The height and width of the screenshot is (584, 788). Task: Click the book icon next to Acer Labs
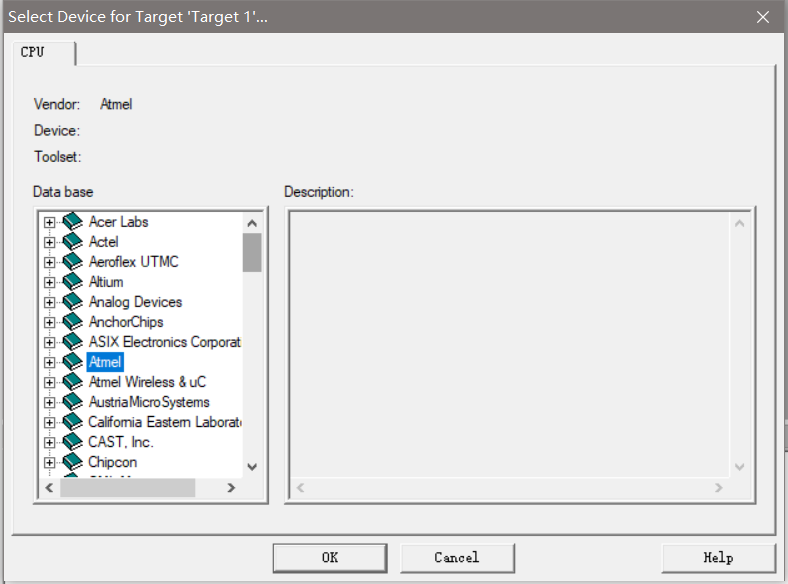pos(73,221)
